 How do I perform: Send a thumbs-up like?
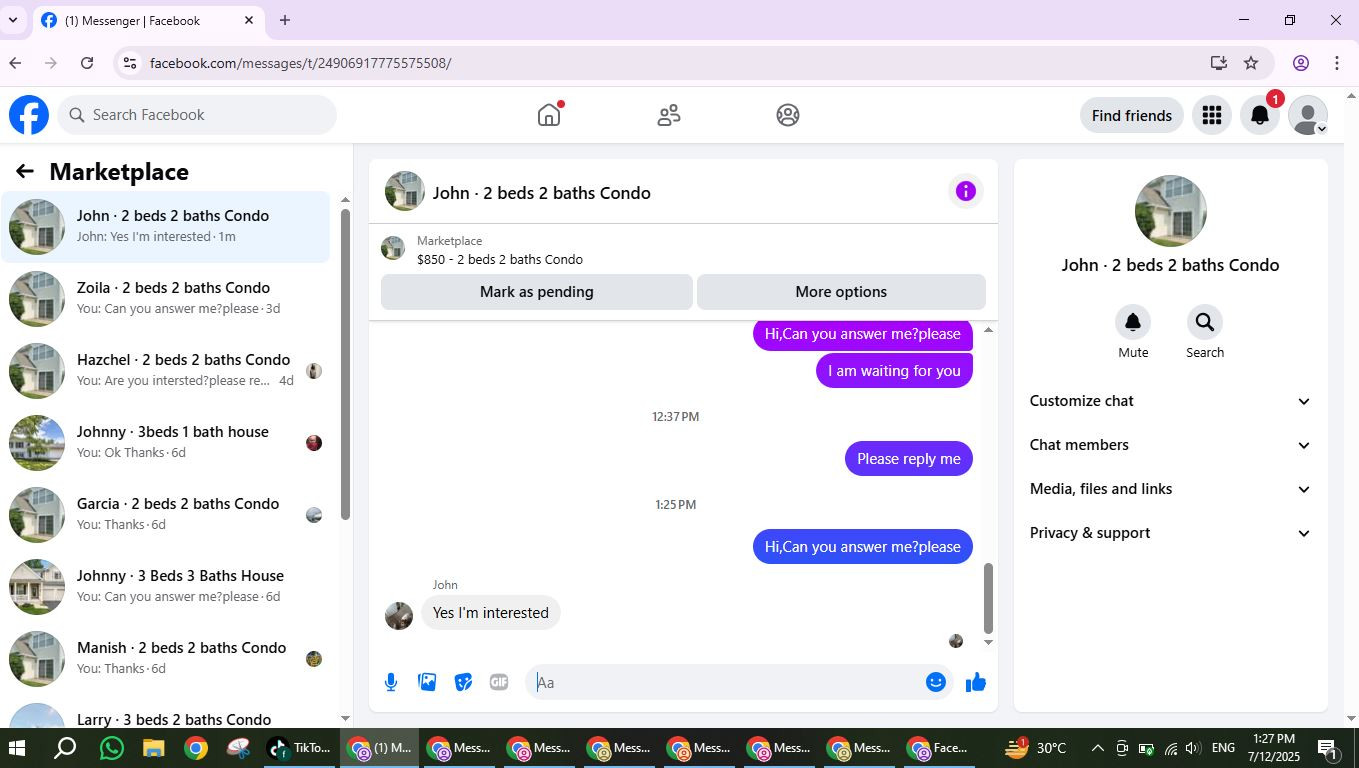point(976,682)
